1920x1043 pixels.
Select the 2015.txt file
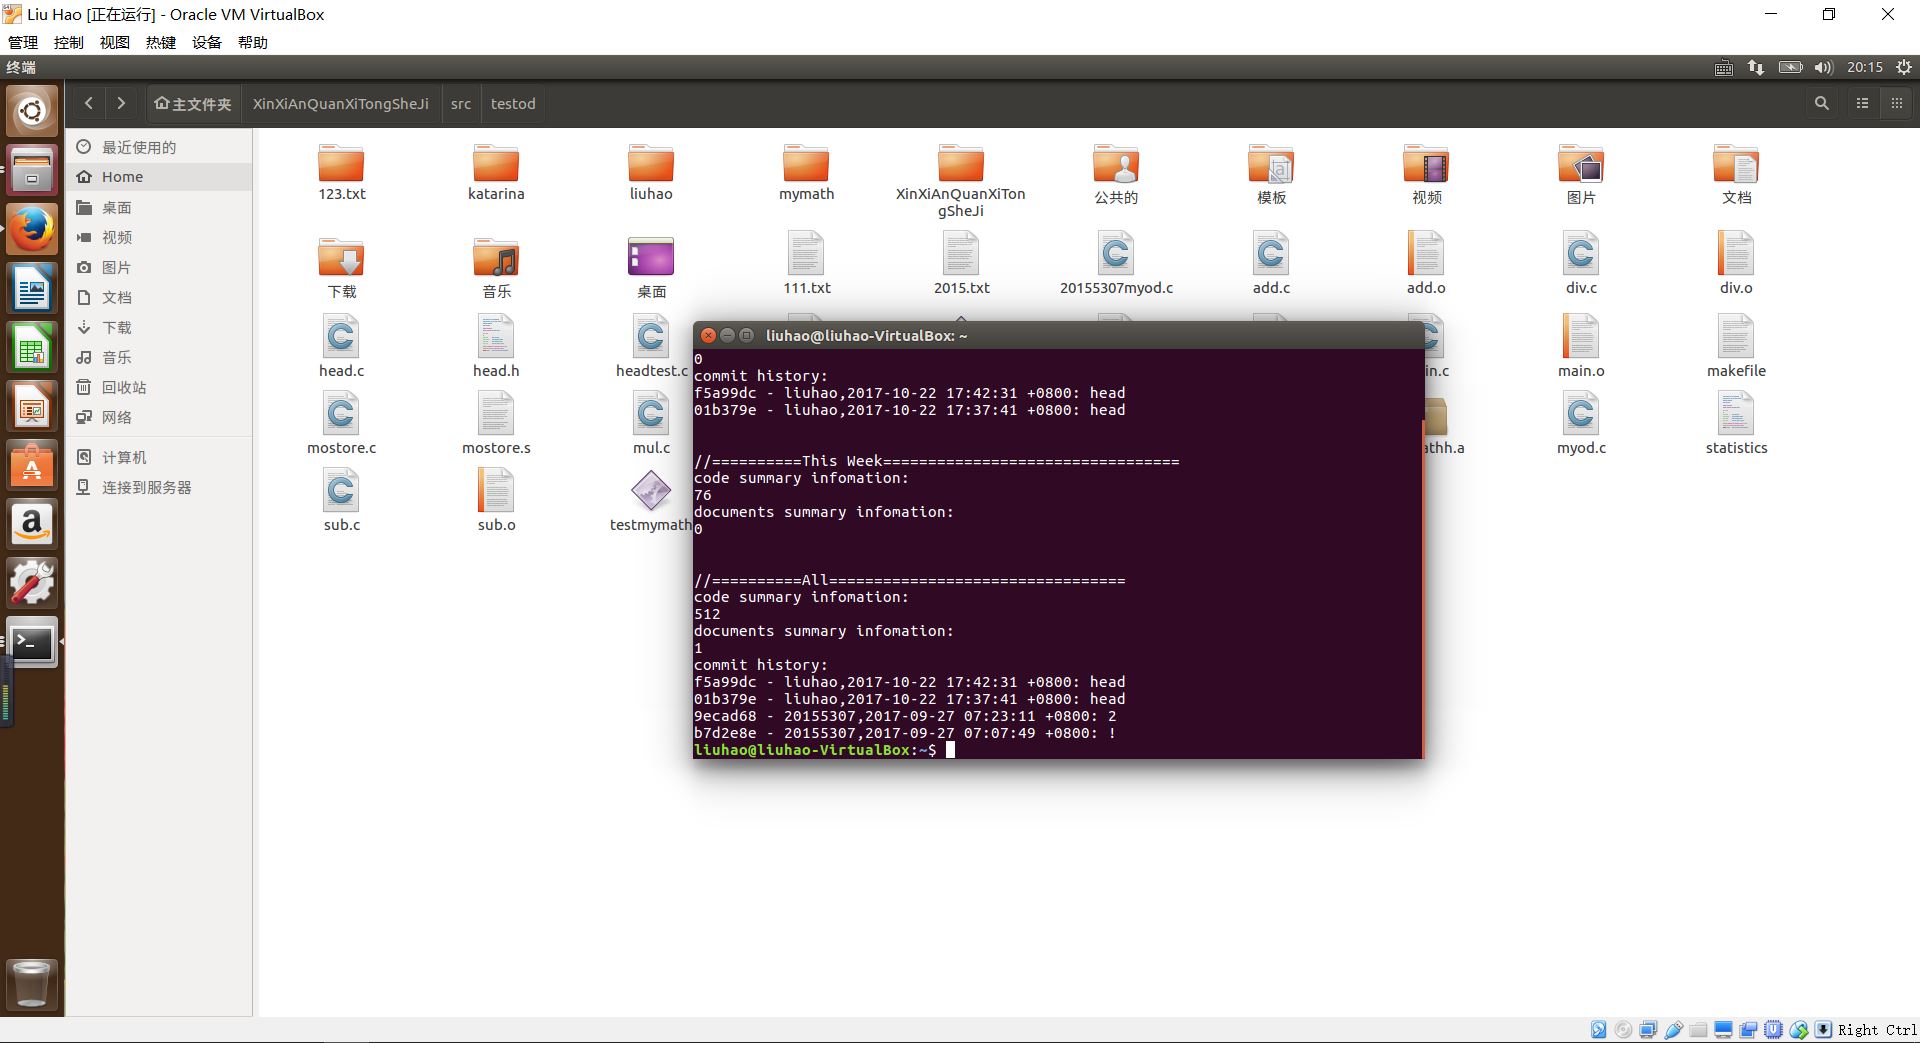tap(961, 262)
